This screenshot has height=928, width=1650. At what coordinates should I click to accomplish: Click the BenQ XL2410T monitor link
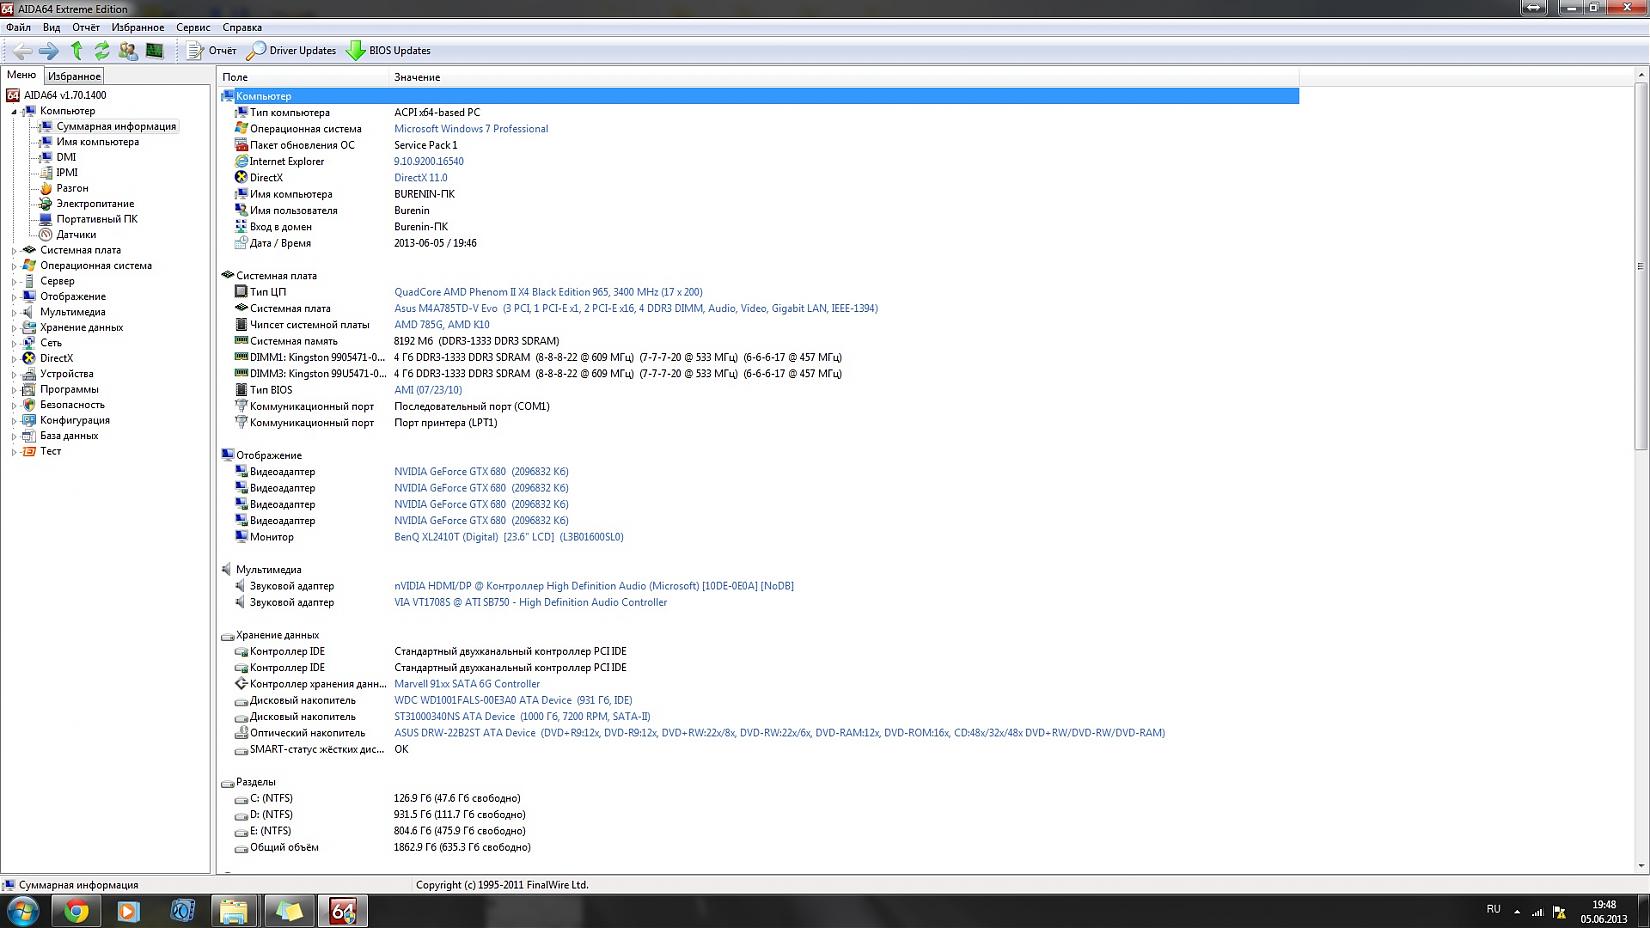click(509, 537)
